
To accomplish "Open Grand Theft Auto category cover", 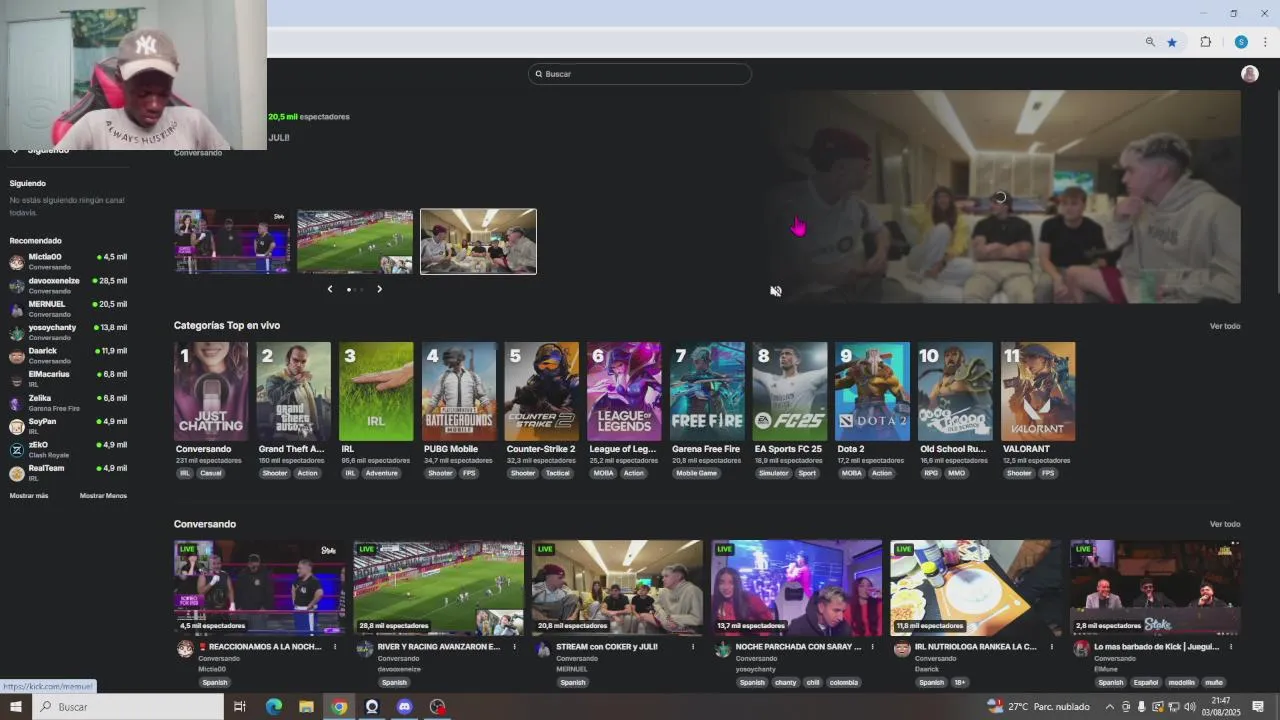I will 293,392.
